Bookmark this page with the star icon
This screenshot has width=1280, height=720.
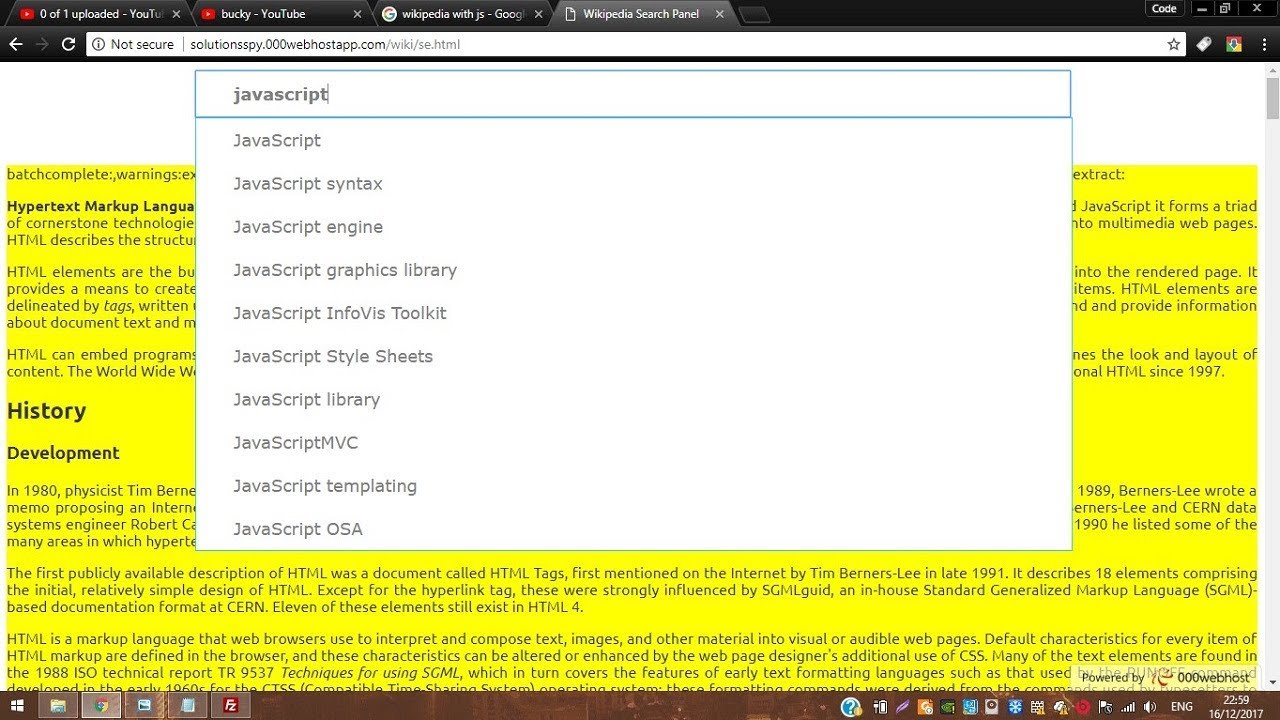pyautogui.click(x=1174, y=44)
